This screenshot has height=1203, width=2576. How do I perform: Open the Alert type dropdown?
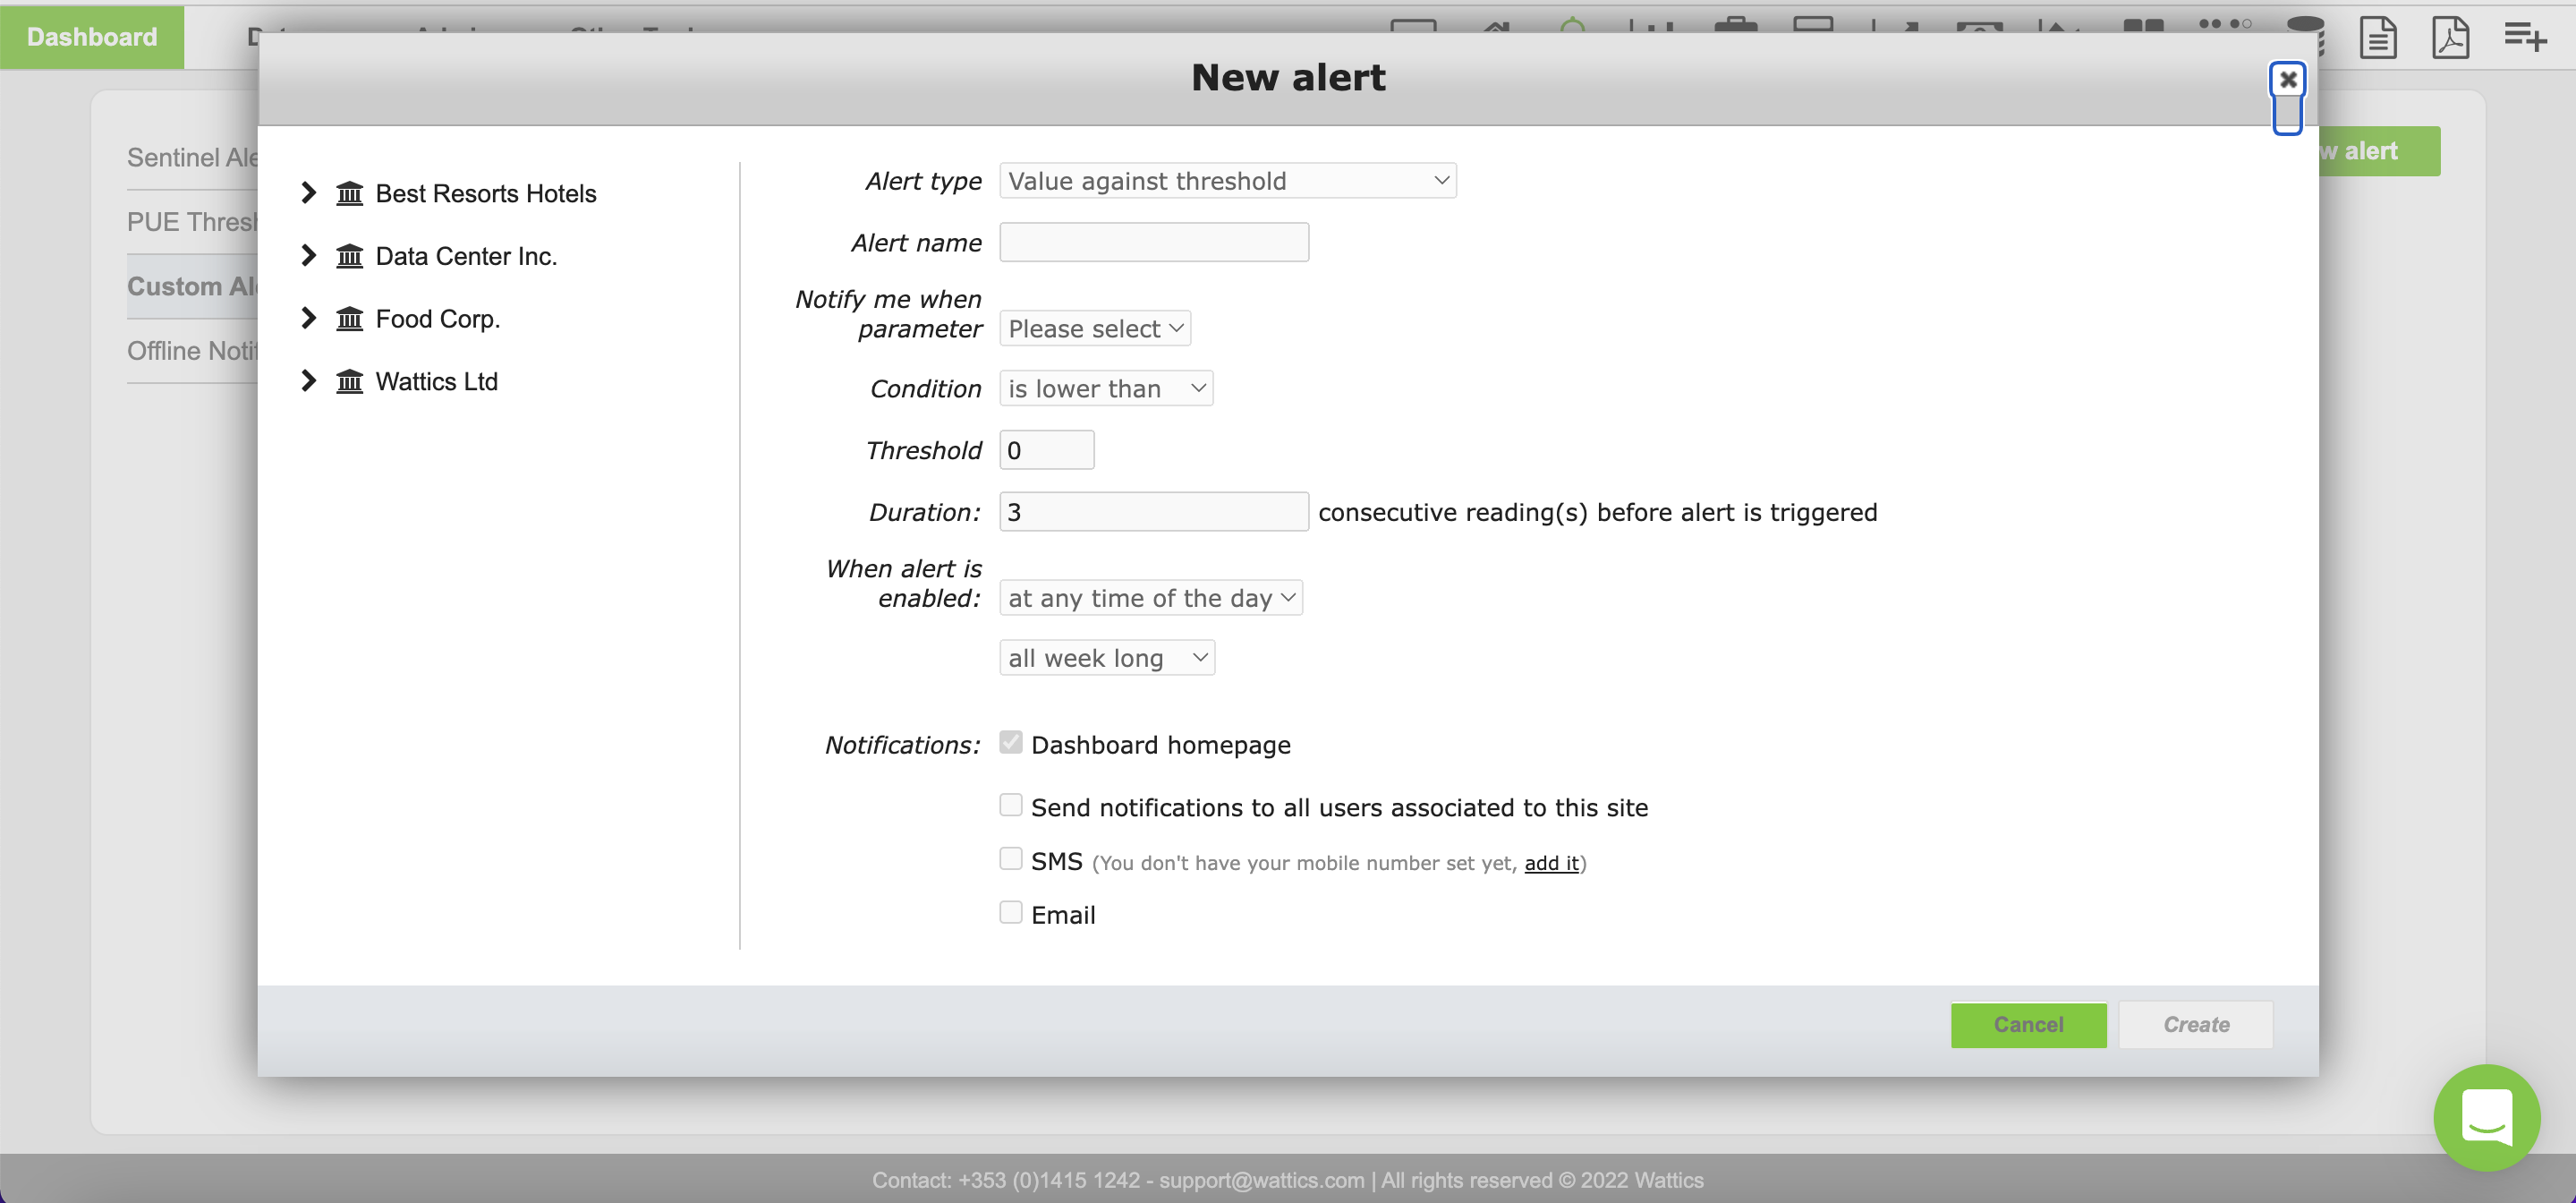click(x=1227, y=181)
